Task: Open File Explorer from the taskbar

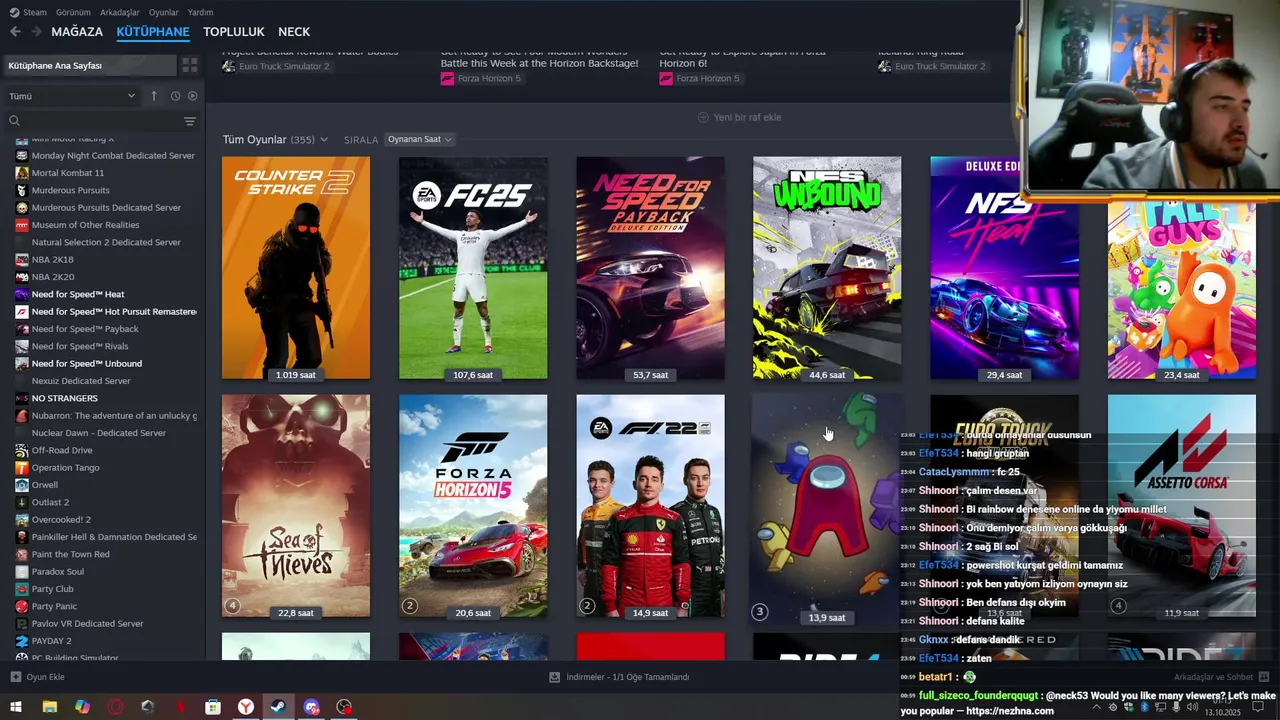Action: point(49,707)
